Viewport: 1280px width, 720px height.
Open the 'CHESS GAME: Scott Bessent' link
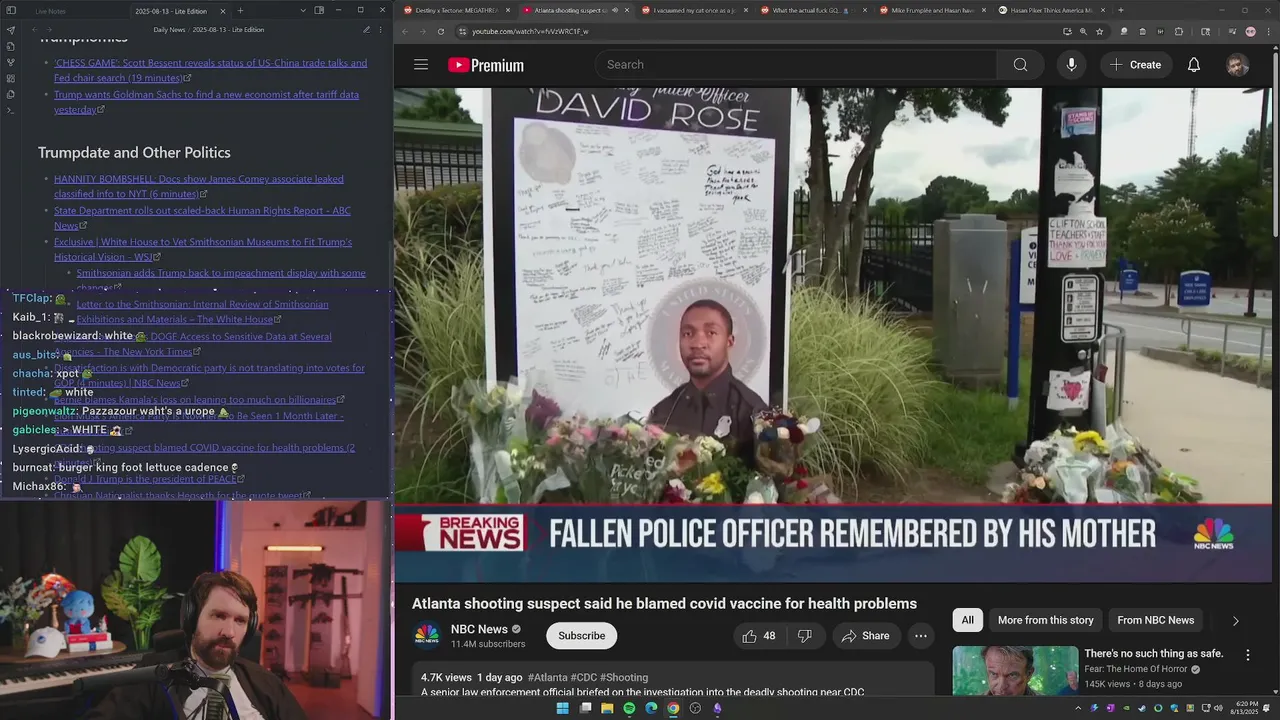click(210, 70)
